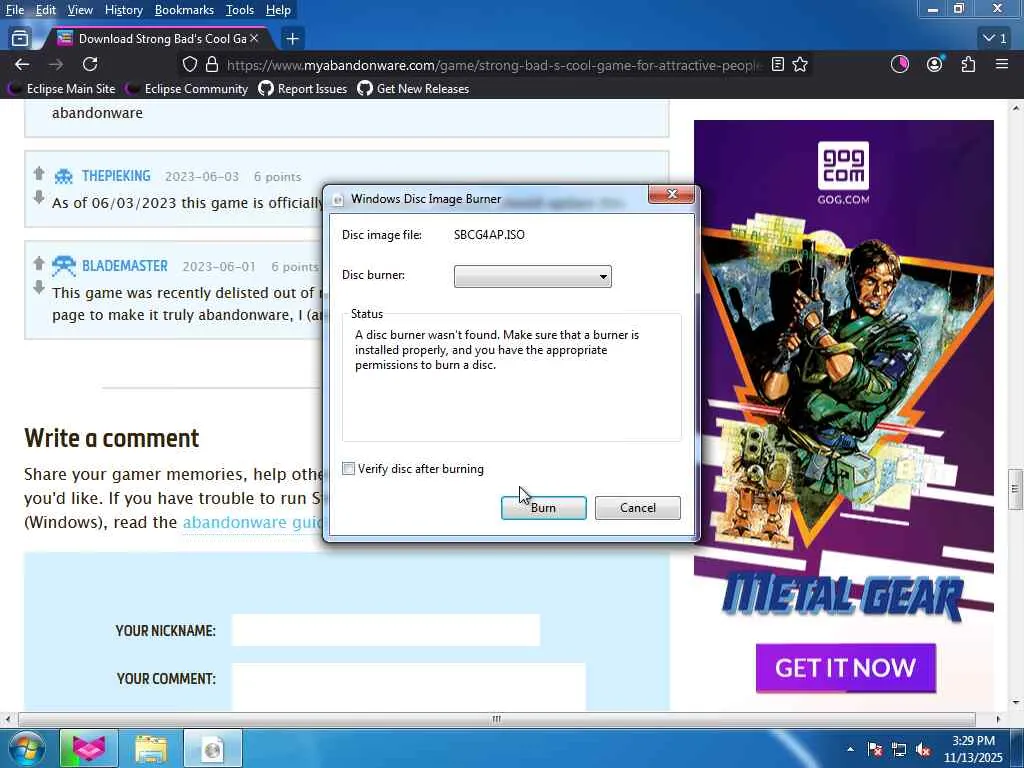Click THEPIEKING's invader avatar icon
The image size is (1024, 768).
tap(63, 176)
